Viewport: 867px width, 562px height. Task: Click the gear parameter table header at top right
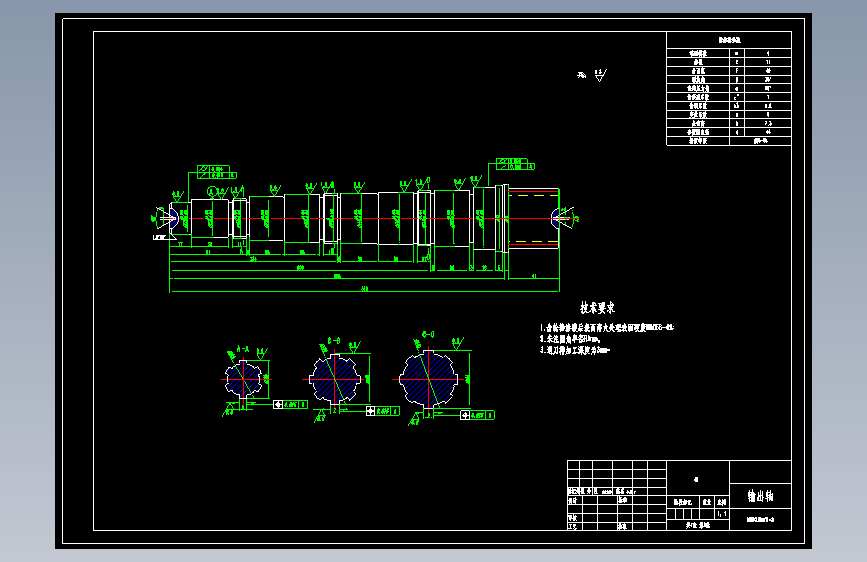coord(729,40)
